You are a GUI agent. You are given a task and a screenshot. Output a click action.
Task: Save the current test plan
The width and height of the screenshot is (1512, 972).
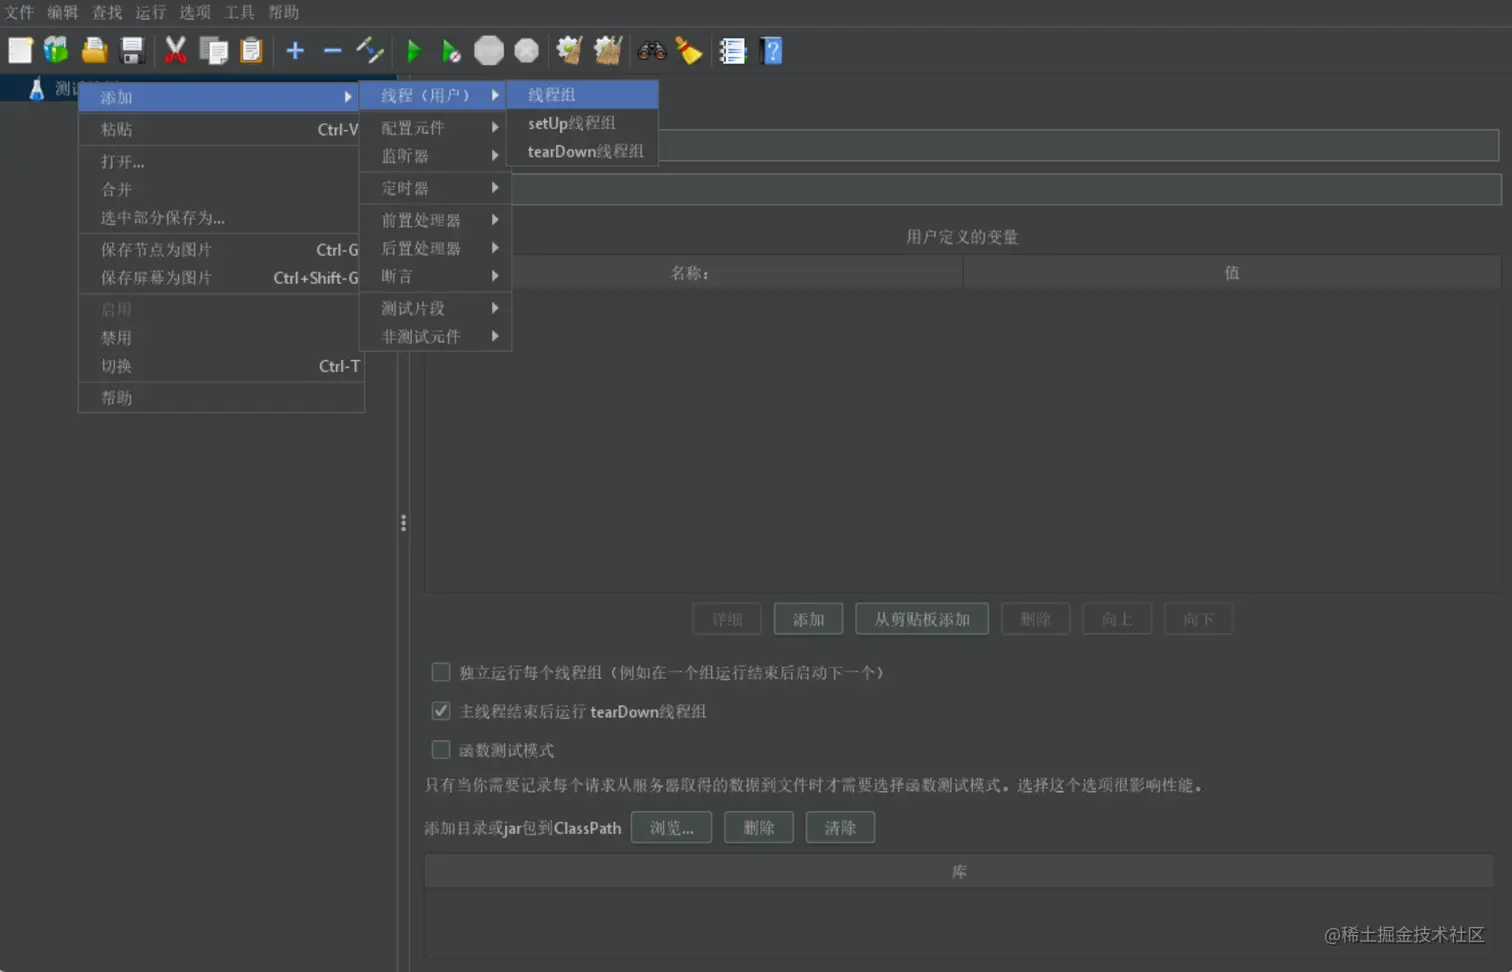pyautogui.click(x=131, y=50)
